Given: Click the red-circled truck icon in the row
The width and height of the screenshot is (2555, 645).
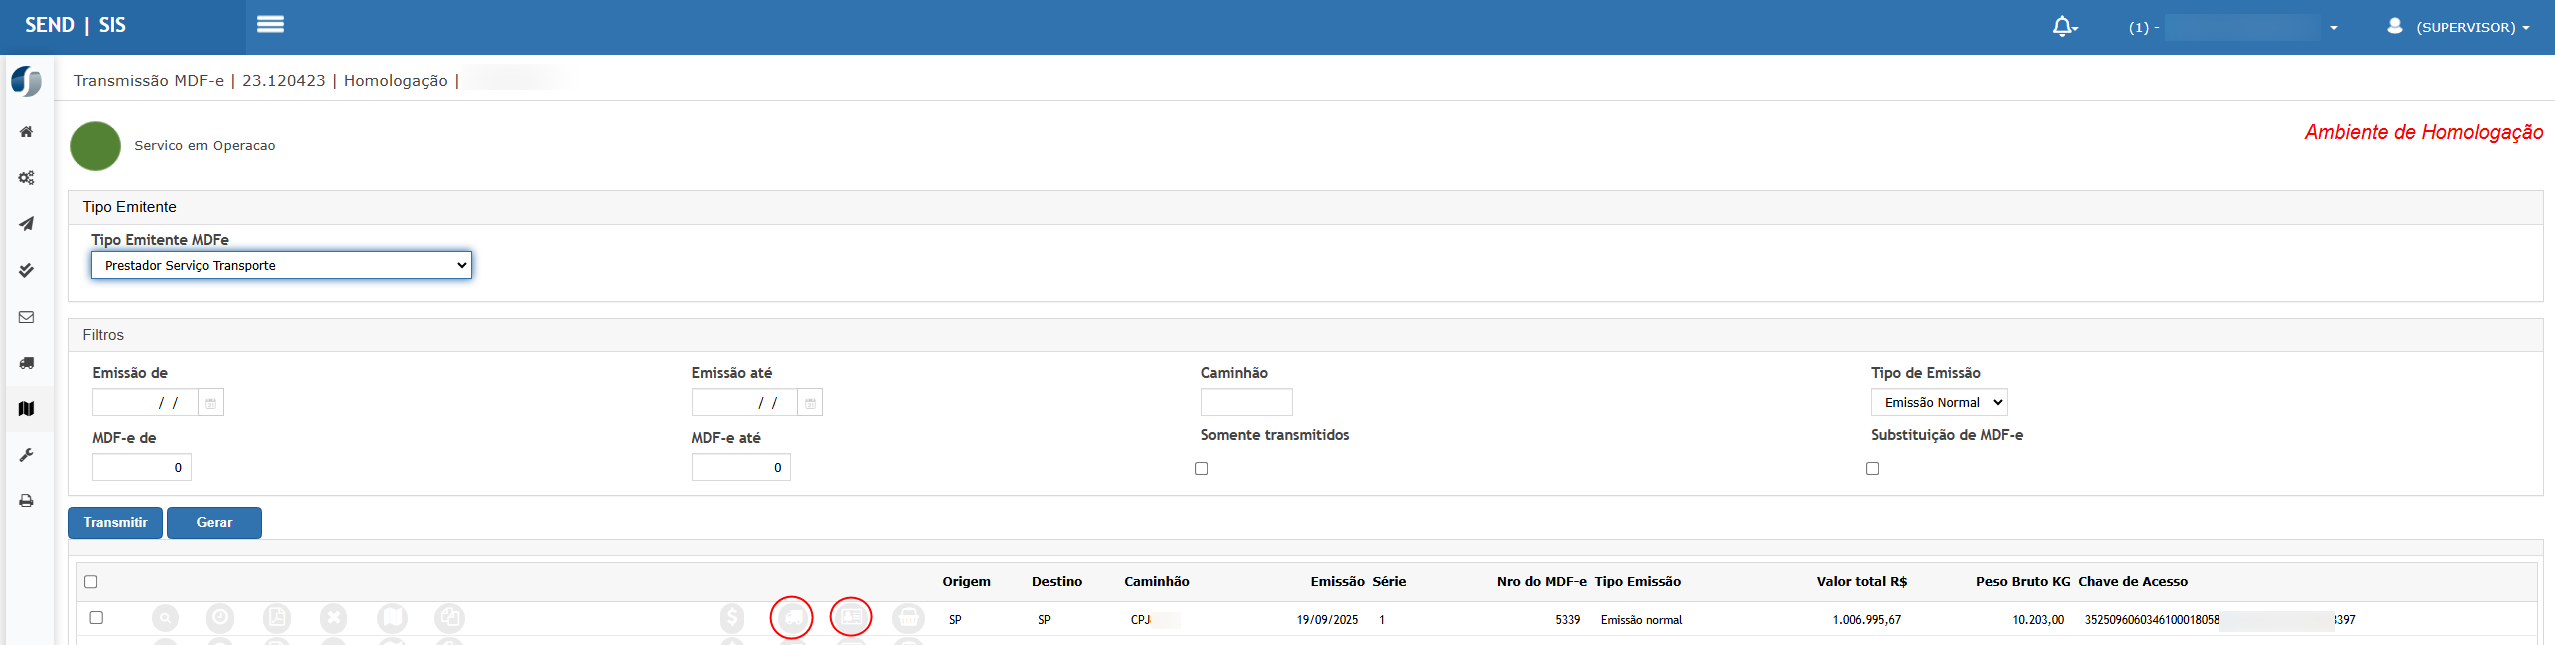Looking at the screenshot, I should point(792,618).
